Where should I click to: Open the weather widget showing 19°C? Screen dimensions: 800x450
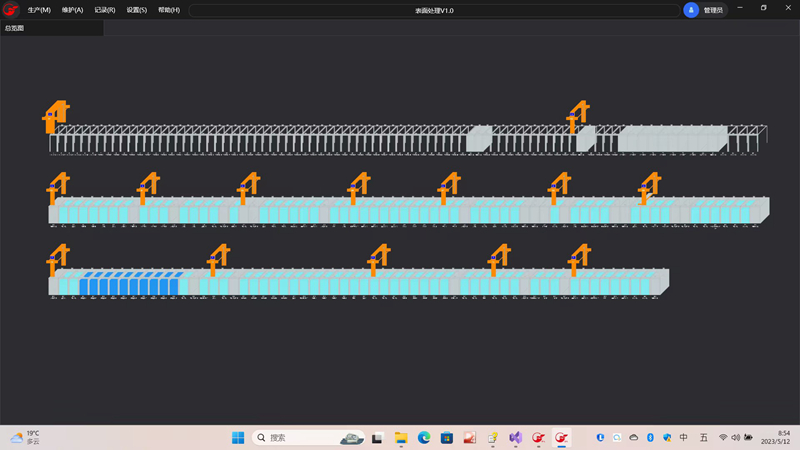[x=26, y=438]
